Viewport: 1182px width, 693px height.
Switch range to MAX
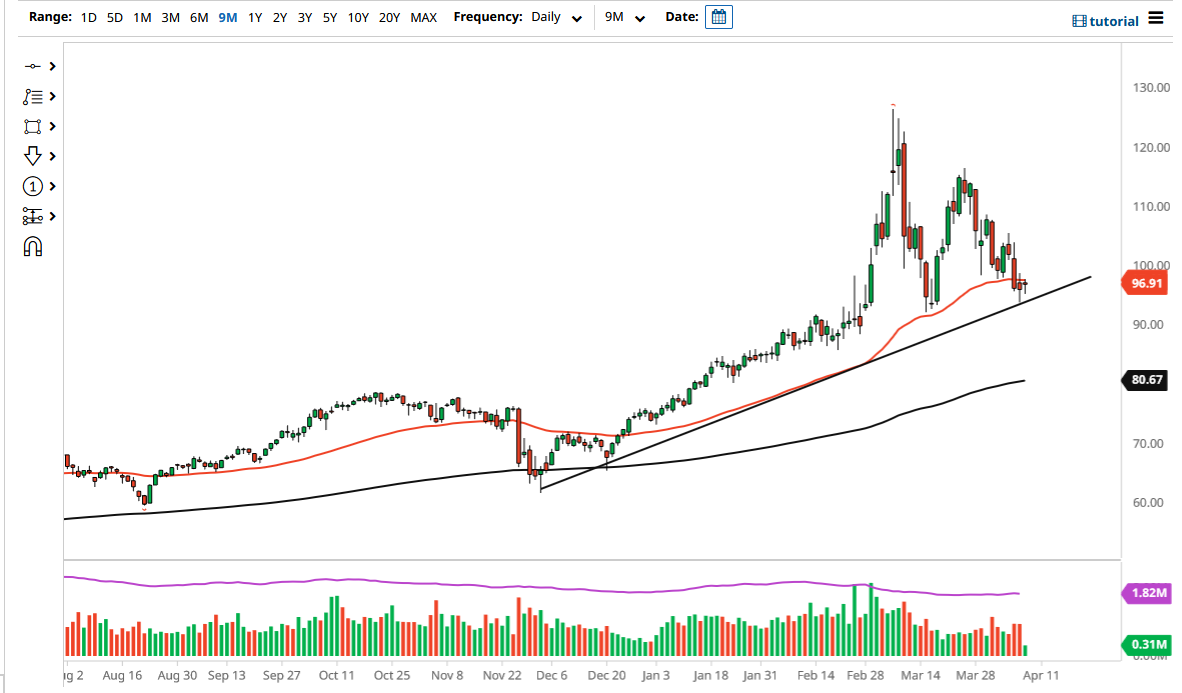coord(423,17)
